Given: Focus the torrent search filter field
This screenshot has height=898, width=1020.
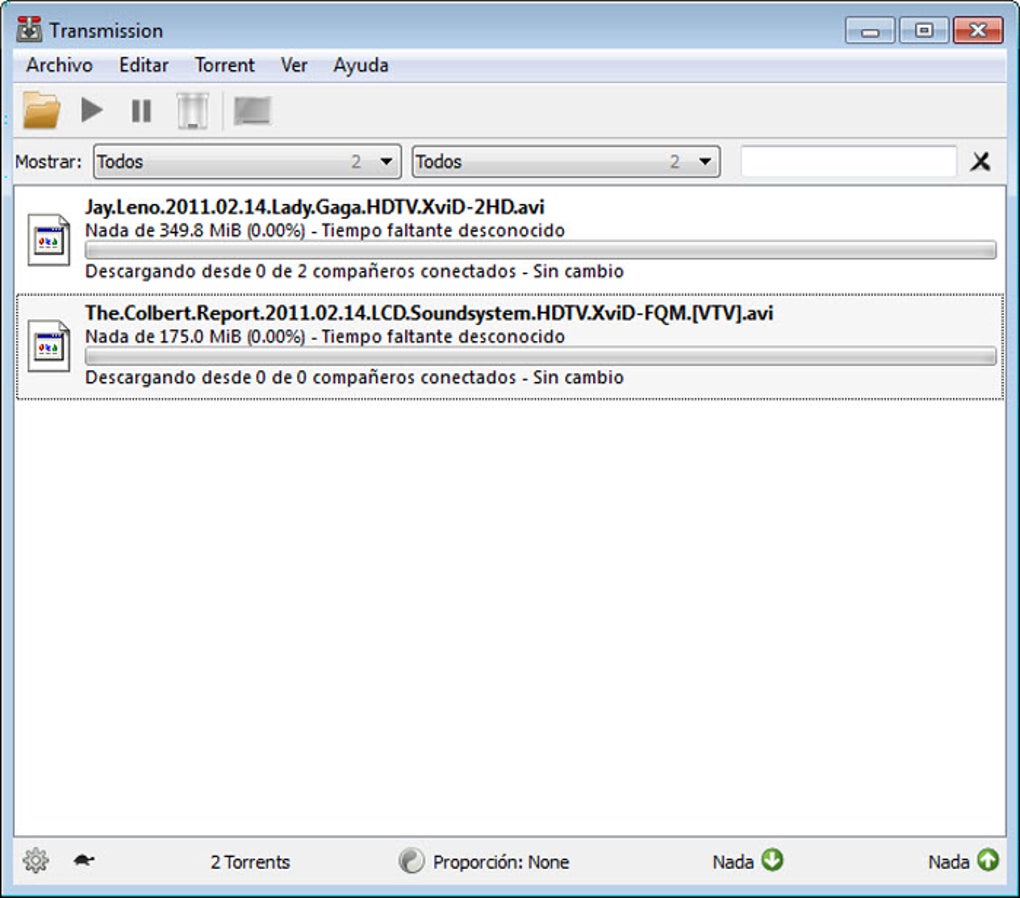Looking at the screenshot, I should [848, 161].
